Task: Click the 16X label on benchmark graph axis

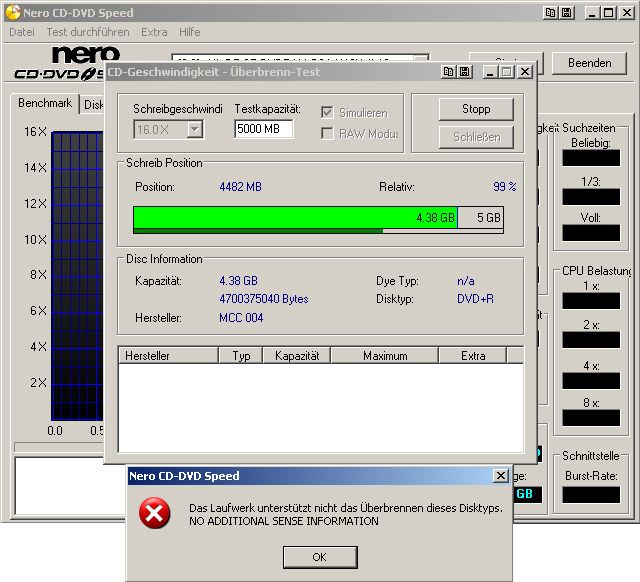Action: [x=36, y=131]
